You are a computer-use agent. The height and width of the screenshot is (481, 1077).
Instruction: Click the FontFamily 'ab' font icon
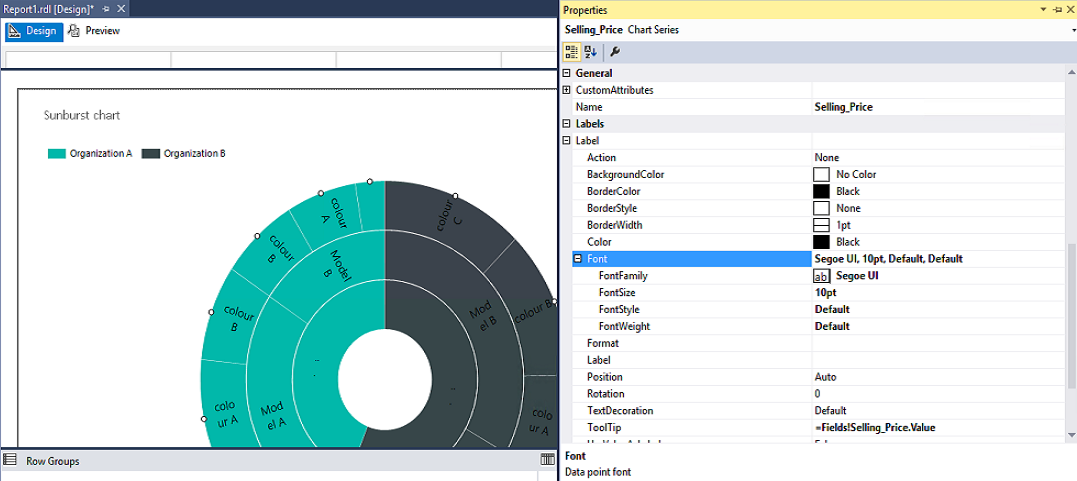(x=821, y=276)
